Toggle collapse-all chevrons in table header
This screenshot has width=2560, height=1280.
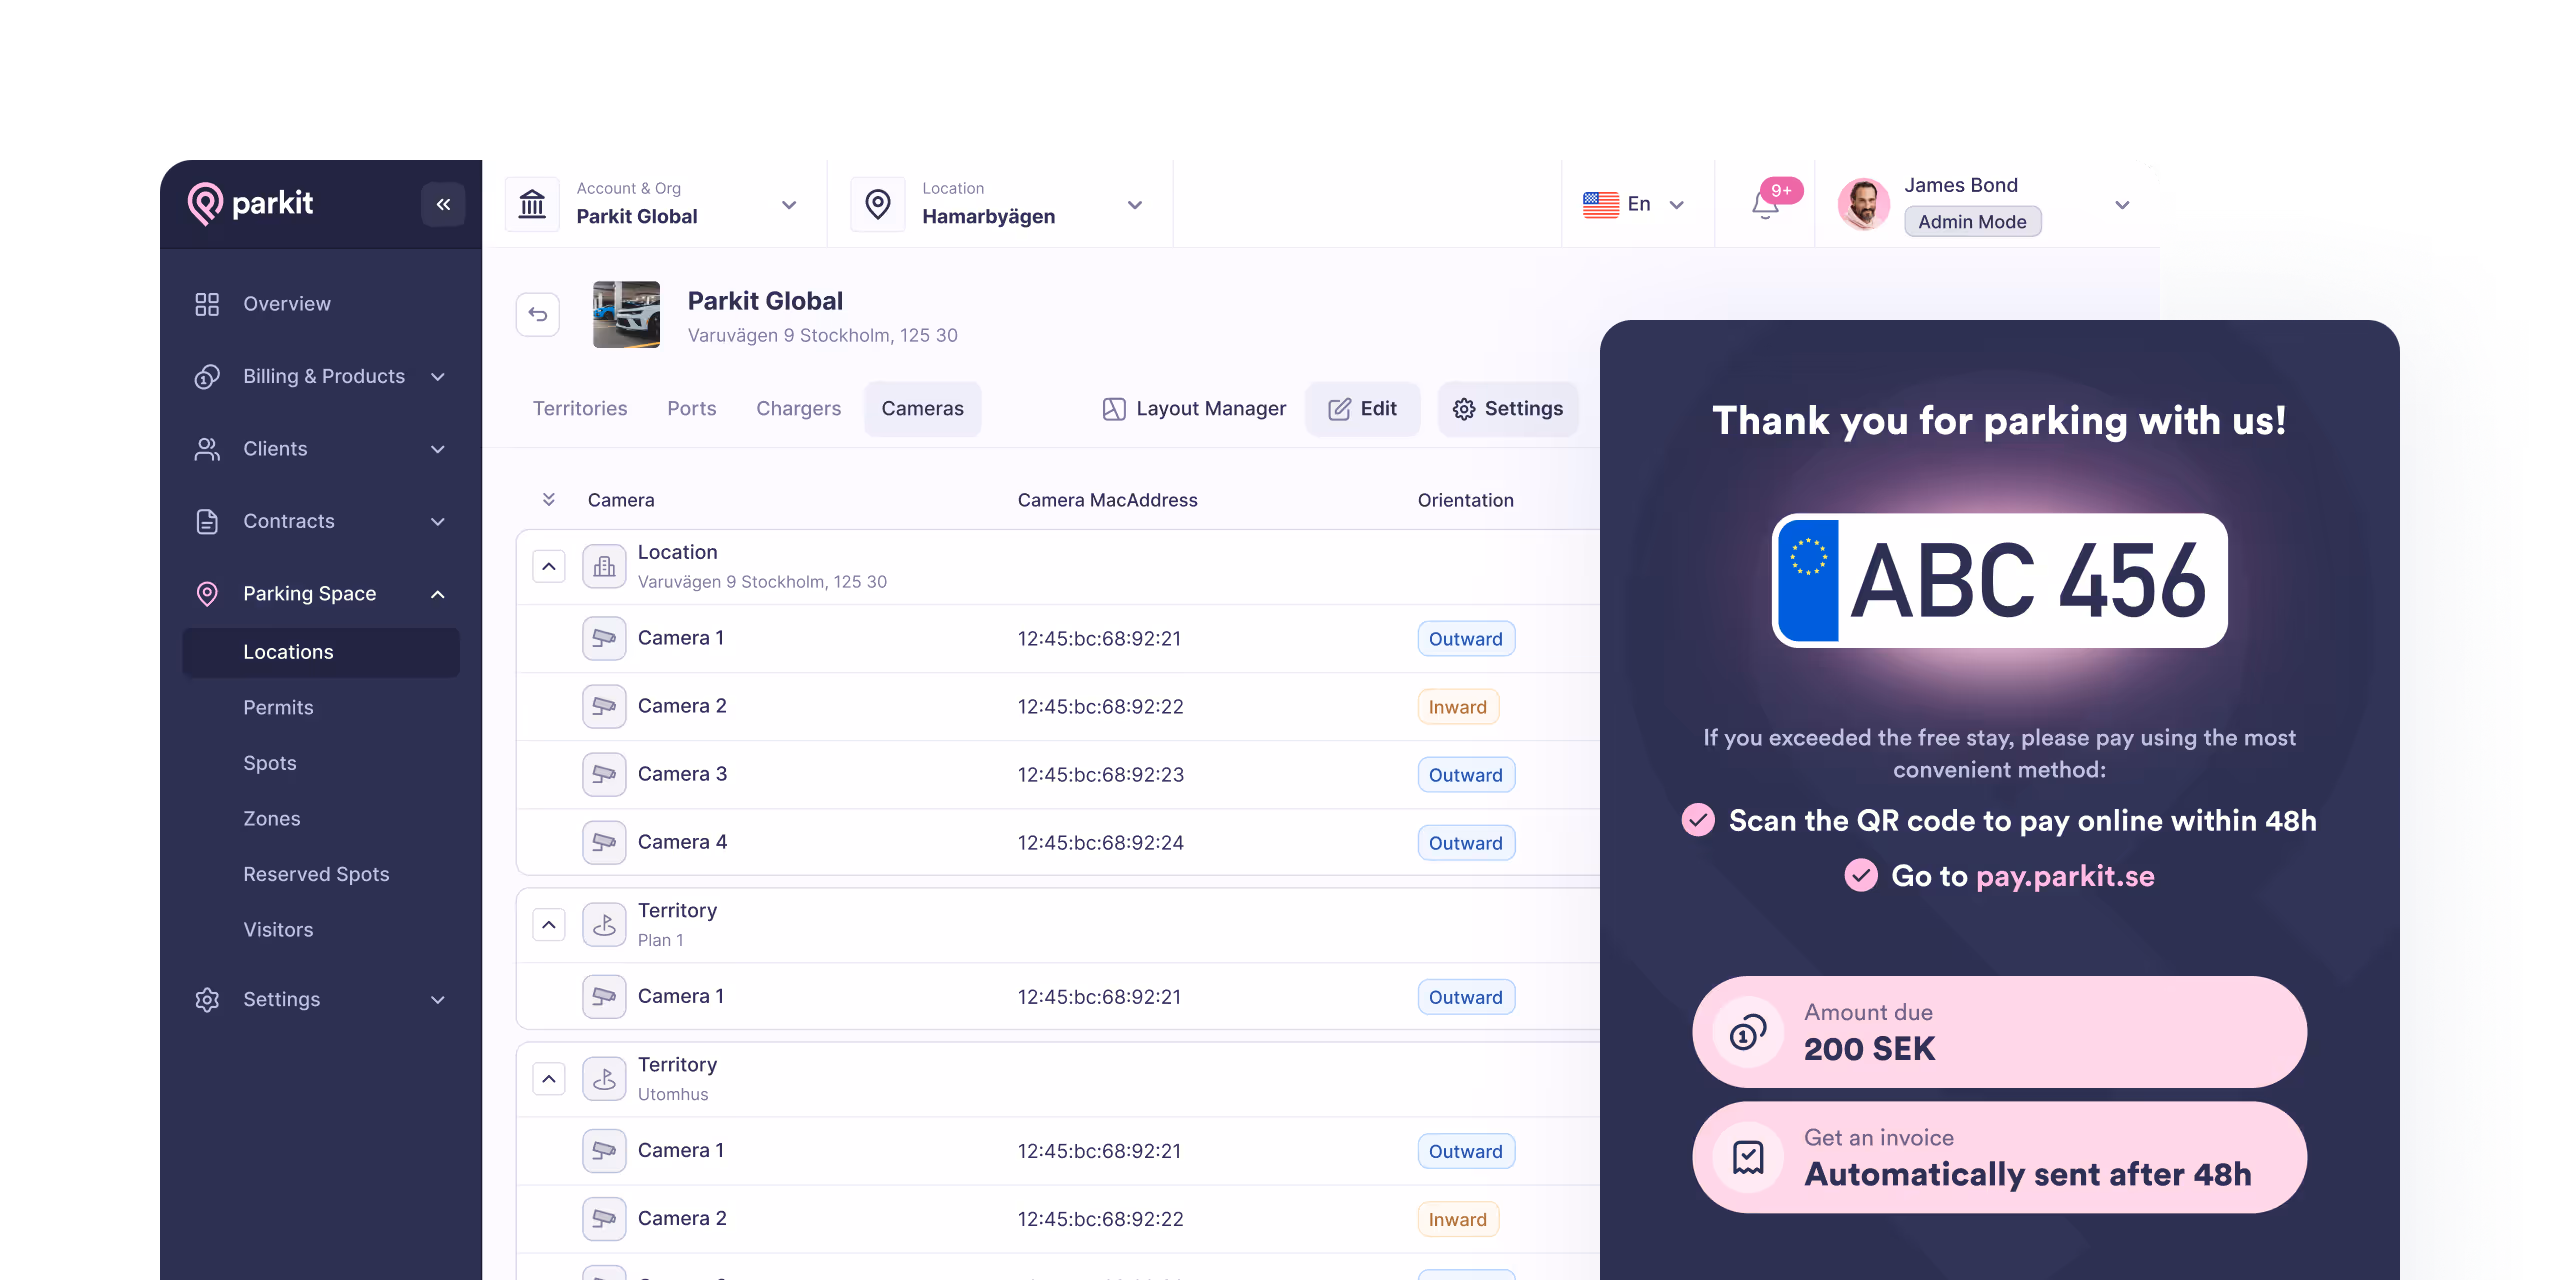point(549,499)
